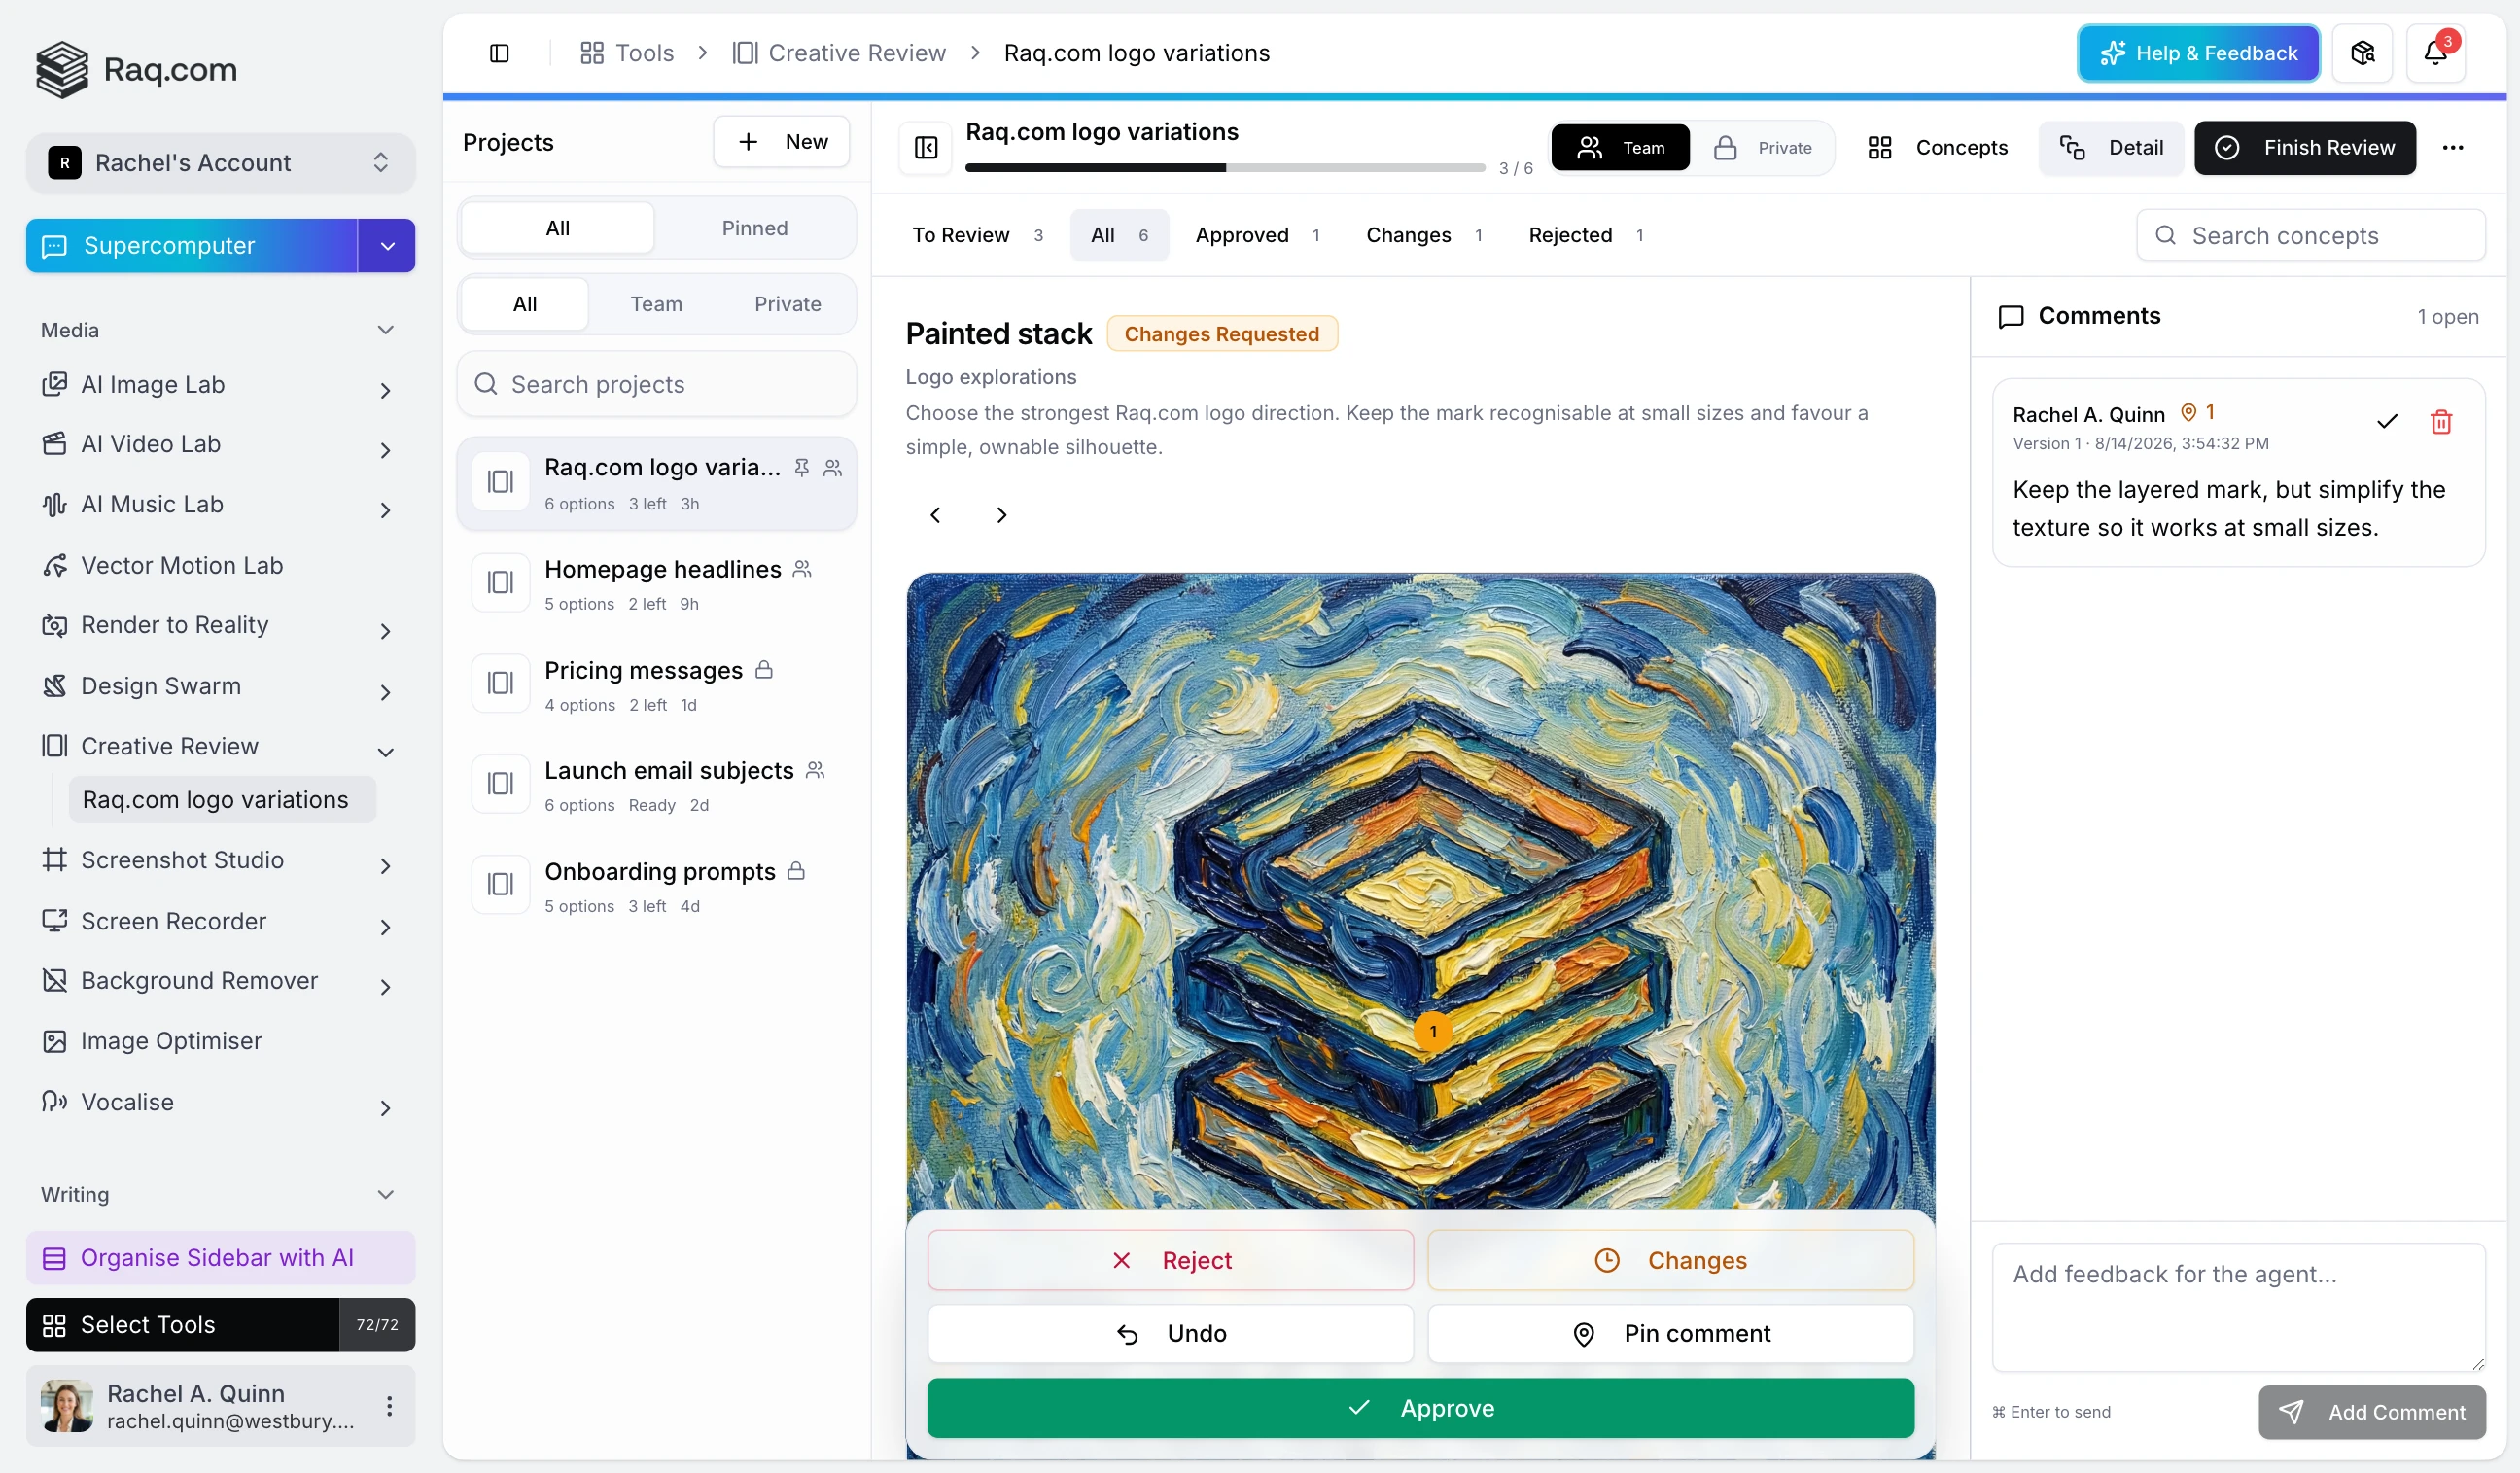Click Pin comment button
2520x1473 pixels.
(1670, 1334)
